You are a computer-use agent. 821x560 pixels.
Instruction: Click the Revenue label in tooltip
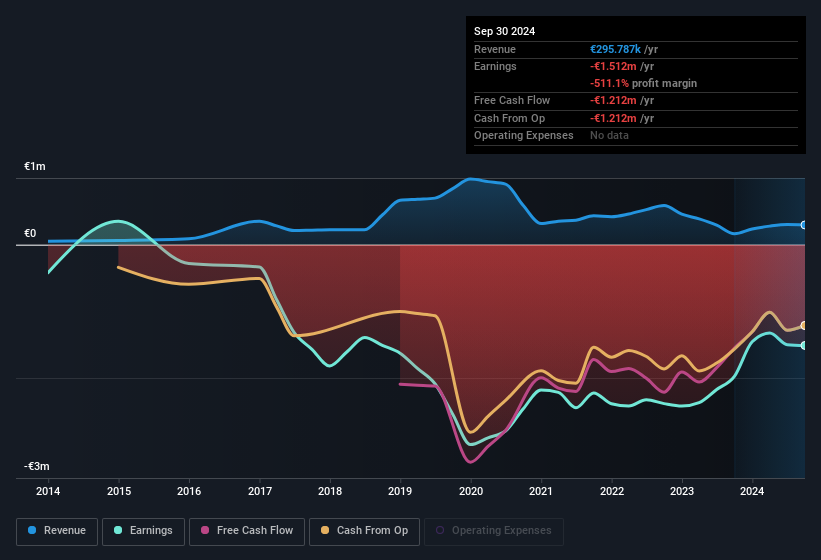coord(495,49)
